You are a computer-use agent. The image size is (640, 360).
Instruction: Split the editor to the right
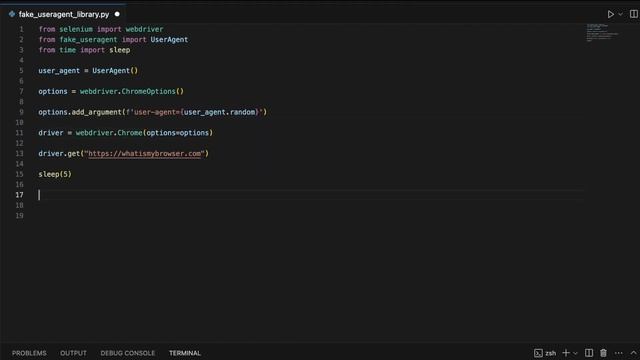tap(634, 14)
